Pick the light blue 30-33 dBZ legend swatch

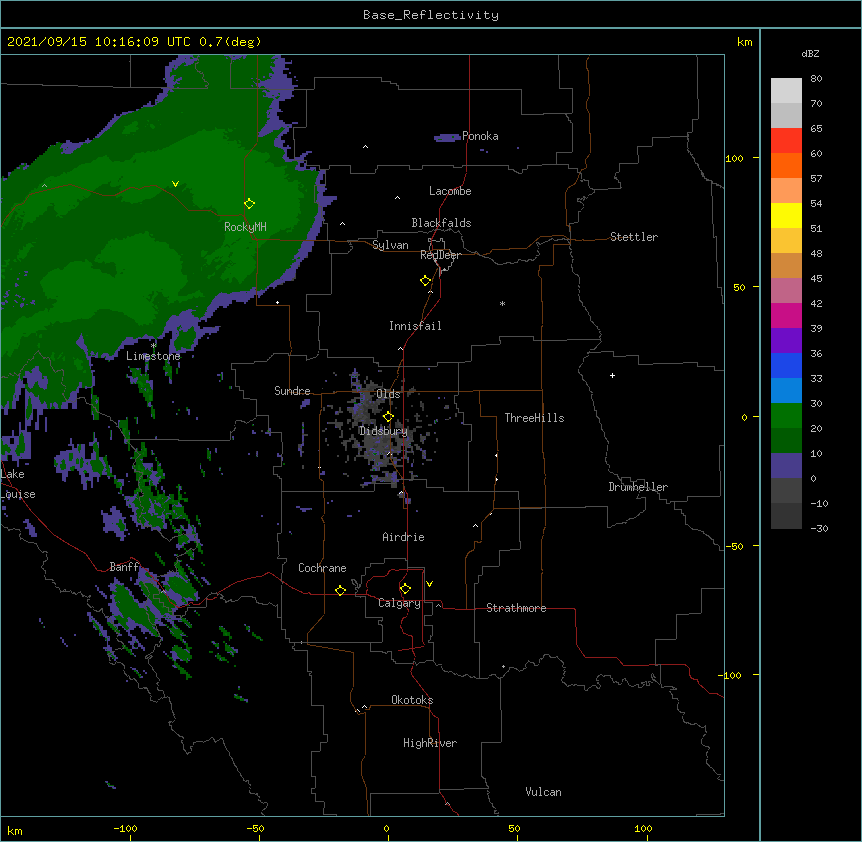pos(786,390)
